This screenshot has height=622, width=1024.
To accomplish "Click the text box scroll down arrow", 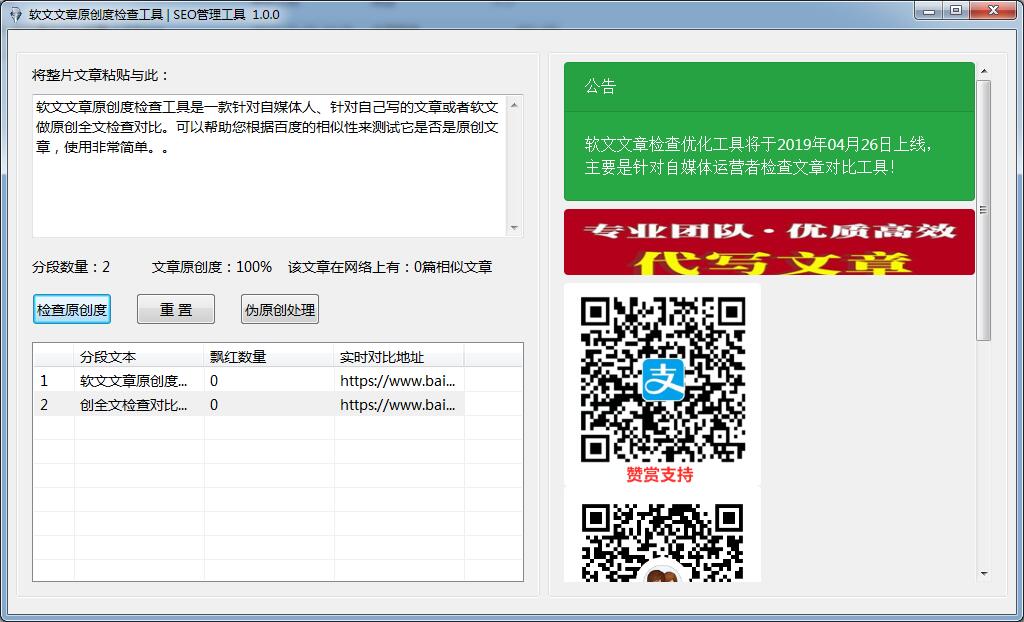I will [514, 227].
